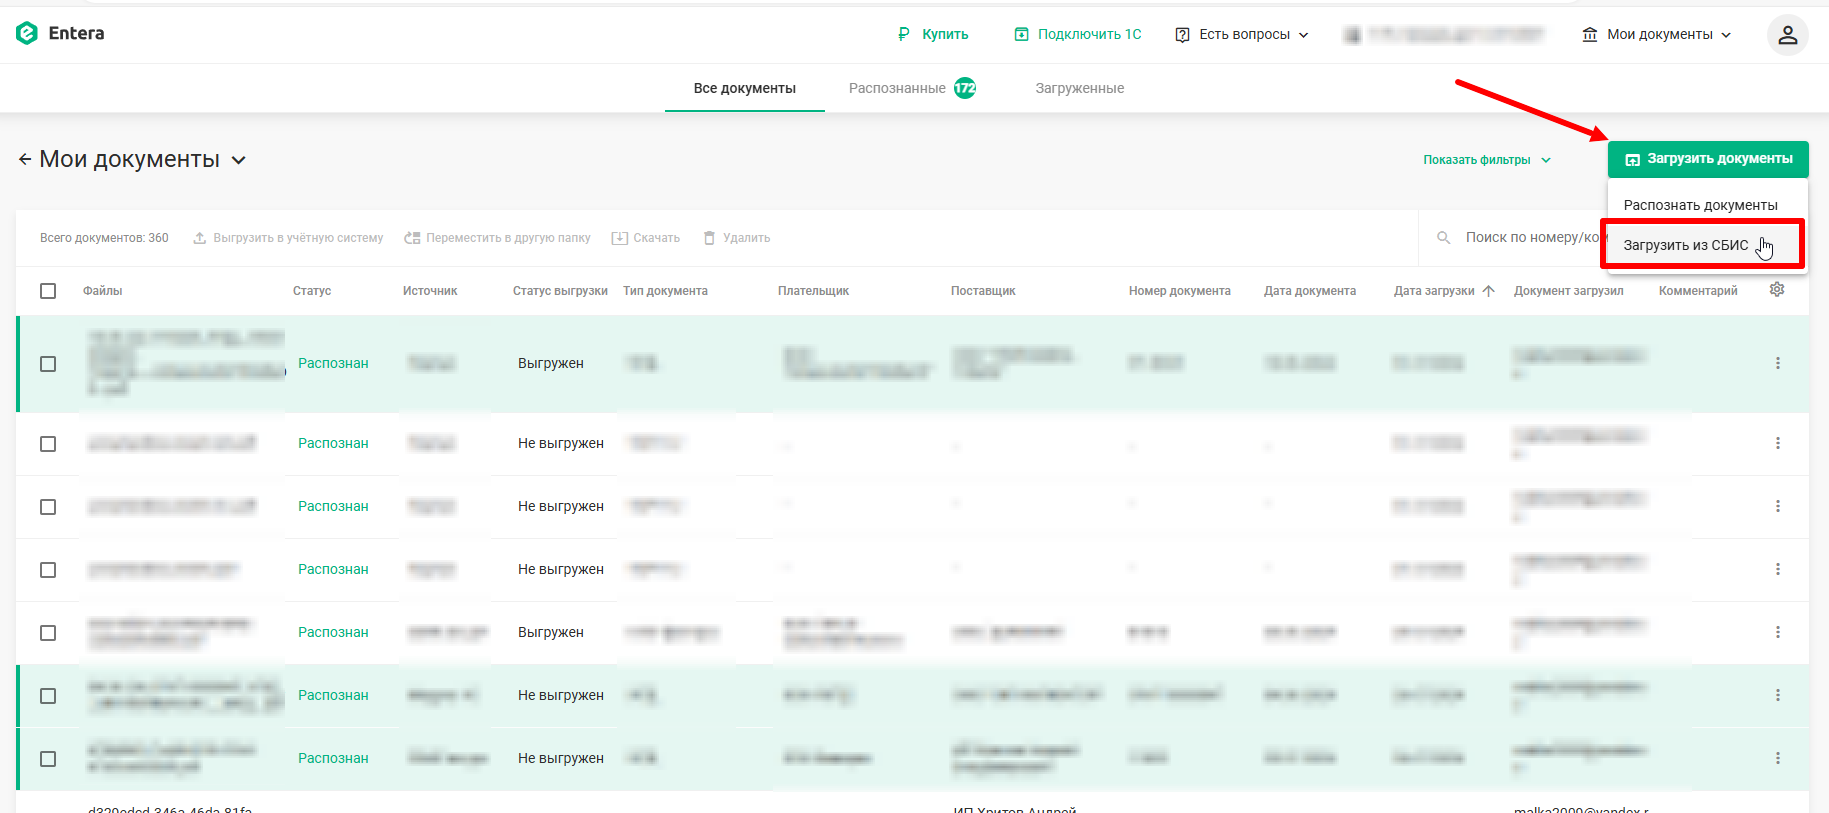Open three-dot menu for third Не выгружен row
The width and height of the screenshot is (1829, 813).
[x=1778, y=569]
